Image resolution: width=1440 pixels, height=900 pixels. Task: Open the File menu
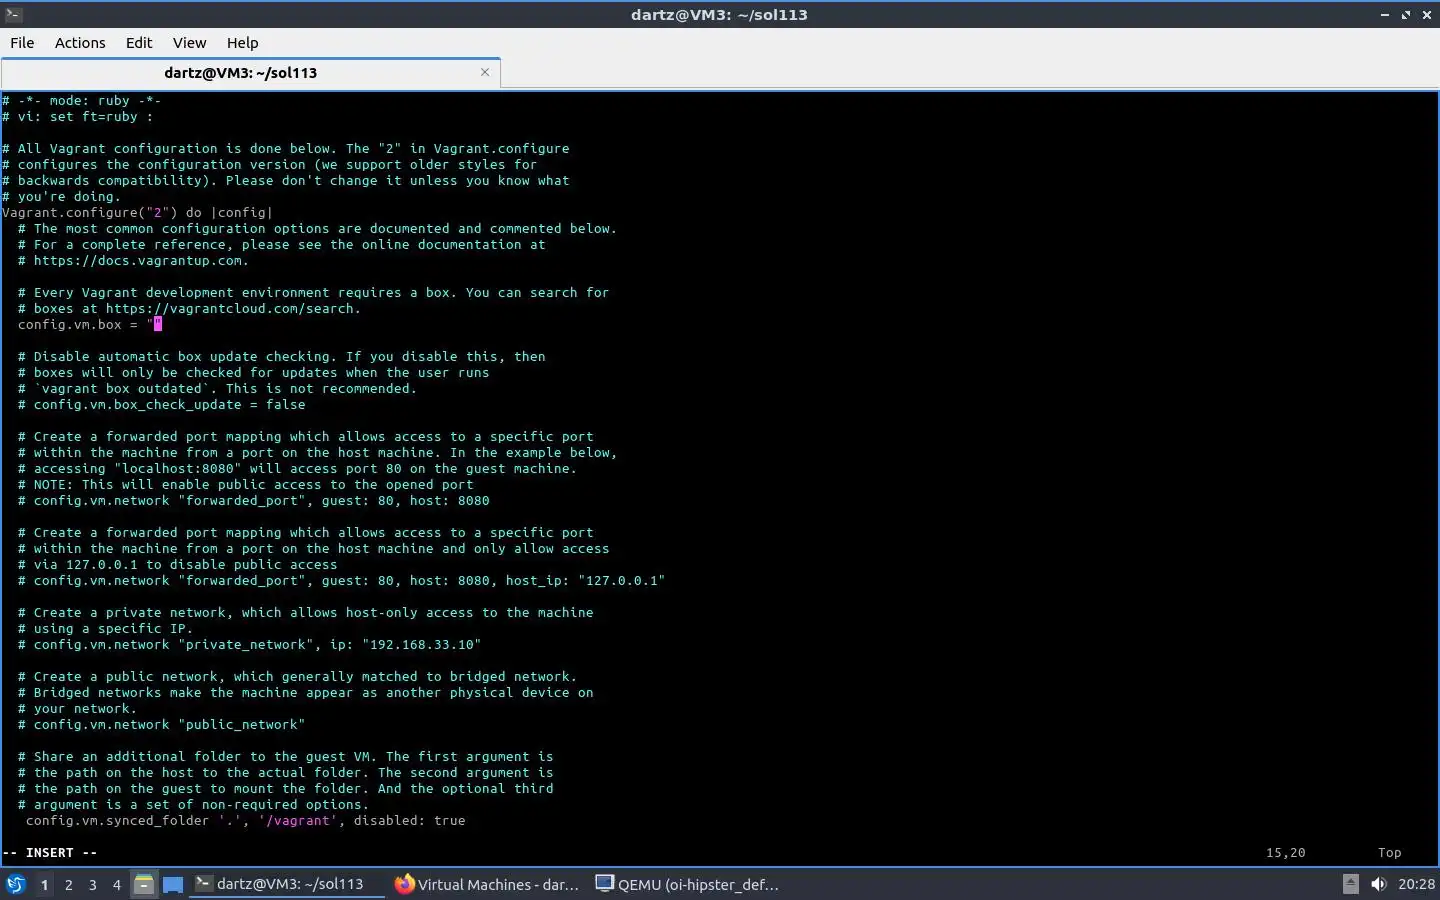pos(22,42)
